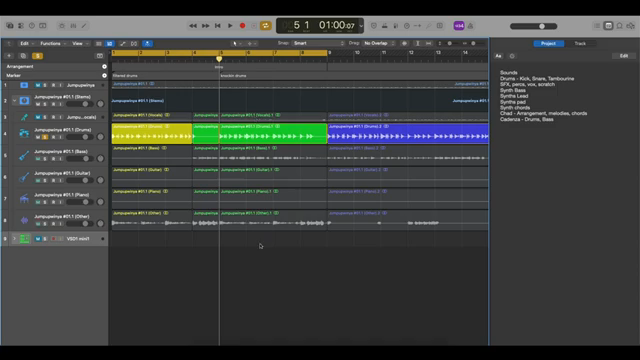Adjust the master volume slider
Screen dimensions: 640x360
tap(533, 26)
